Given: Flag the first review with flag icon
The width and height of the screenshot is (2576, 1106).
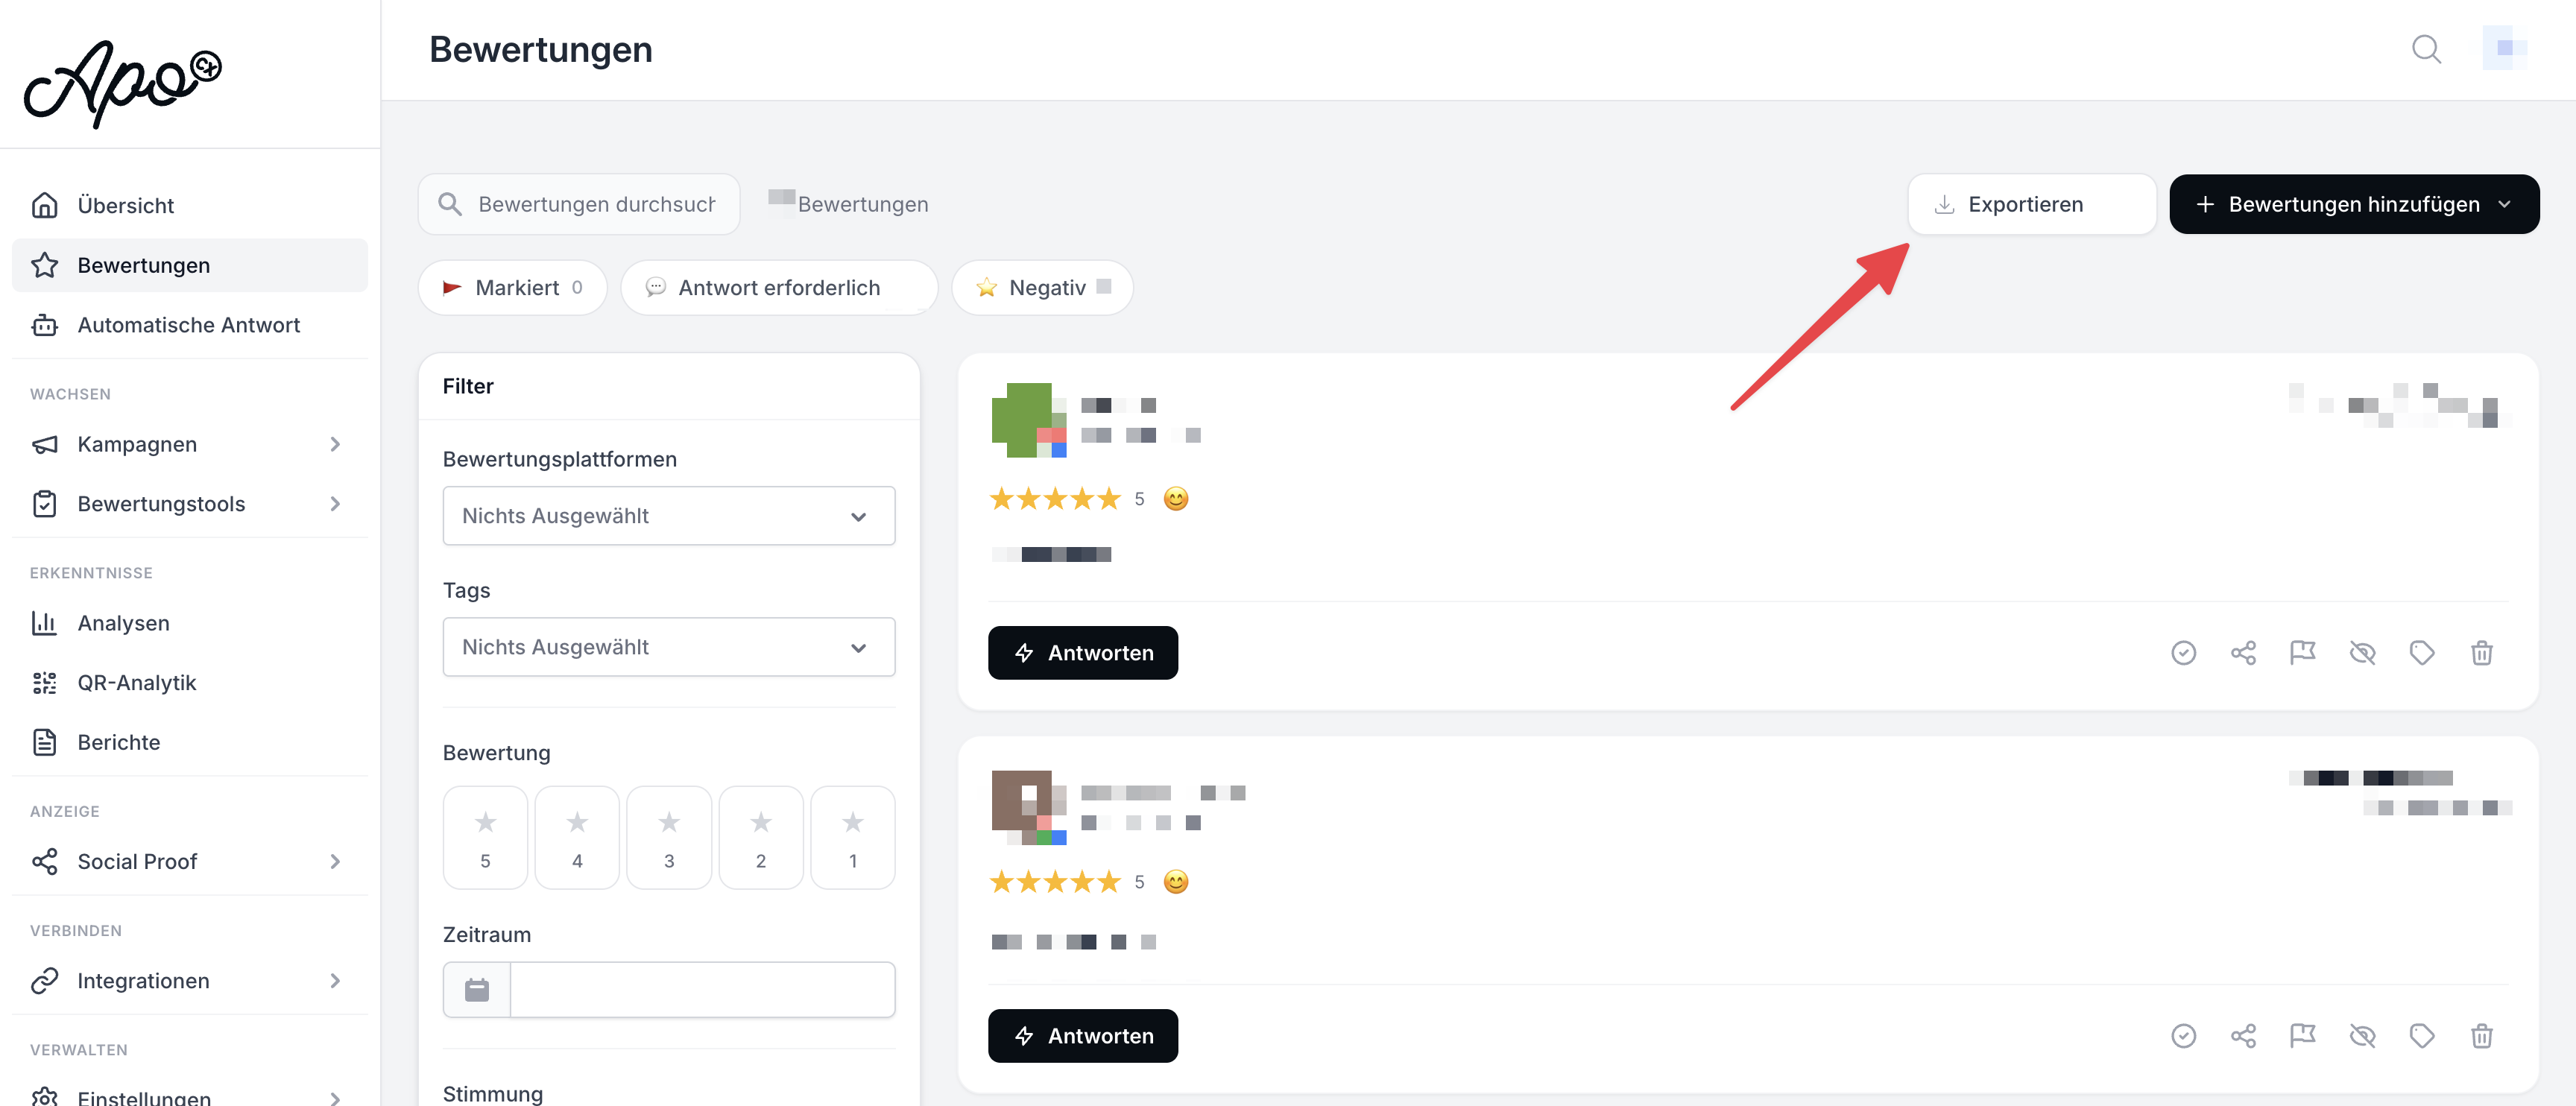Looking at the screenshot, I should (2302, 653).
